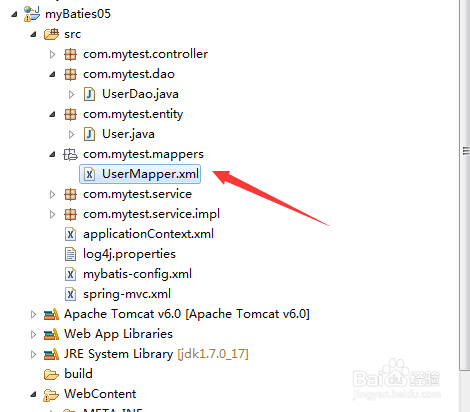Viewport: 470px width, 412px height.
Task: Select the build folder label
Action: point(78,374)
